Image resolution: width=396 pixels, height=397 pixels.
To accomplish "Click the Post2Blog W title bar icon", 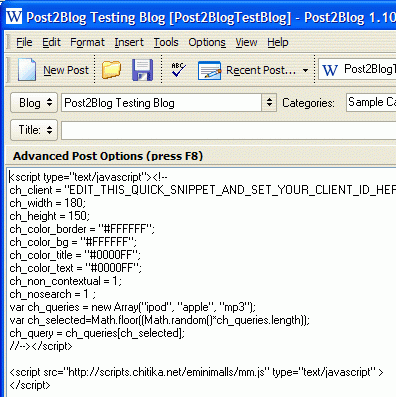I will pos(14,16).
